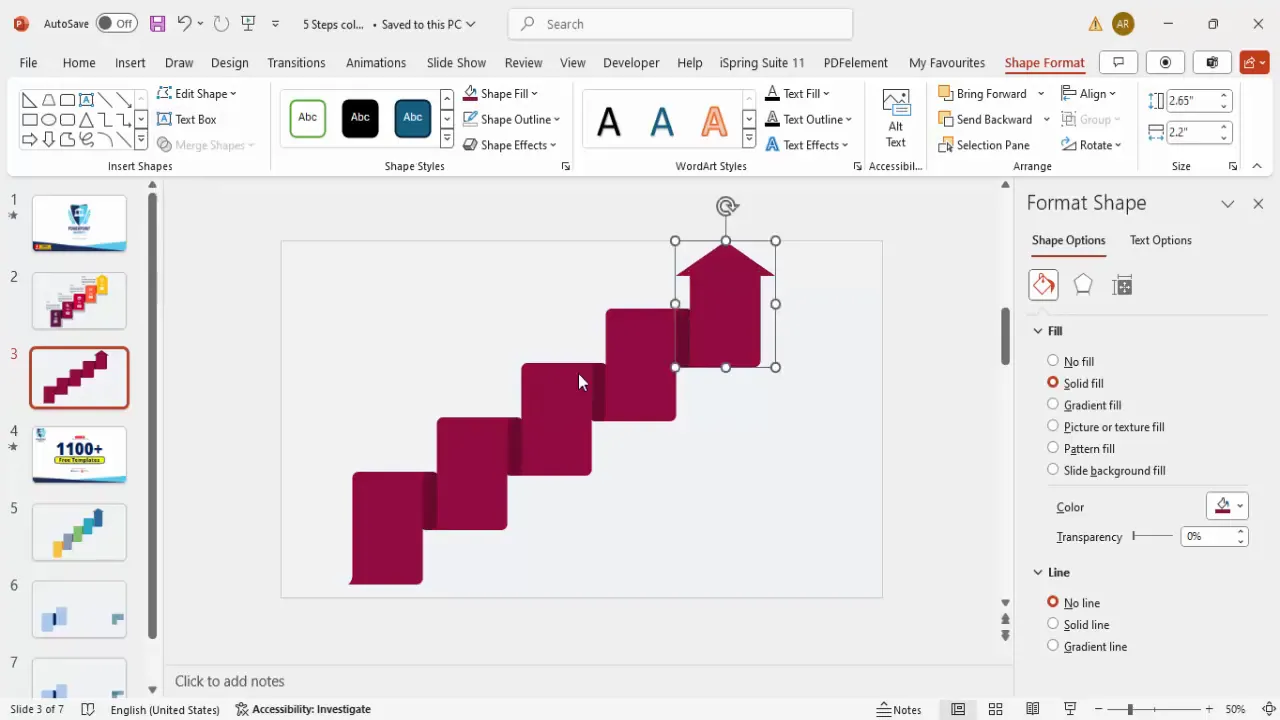The width and height of the screenshot is (1280, 720).
Task: Switch to Slide Sorter view icon
Action: (x=995, y=709)
